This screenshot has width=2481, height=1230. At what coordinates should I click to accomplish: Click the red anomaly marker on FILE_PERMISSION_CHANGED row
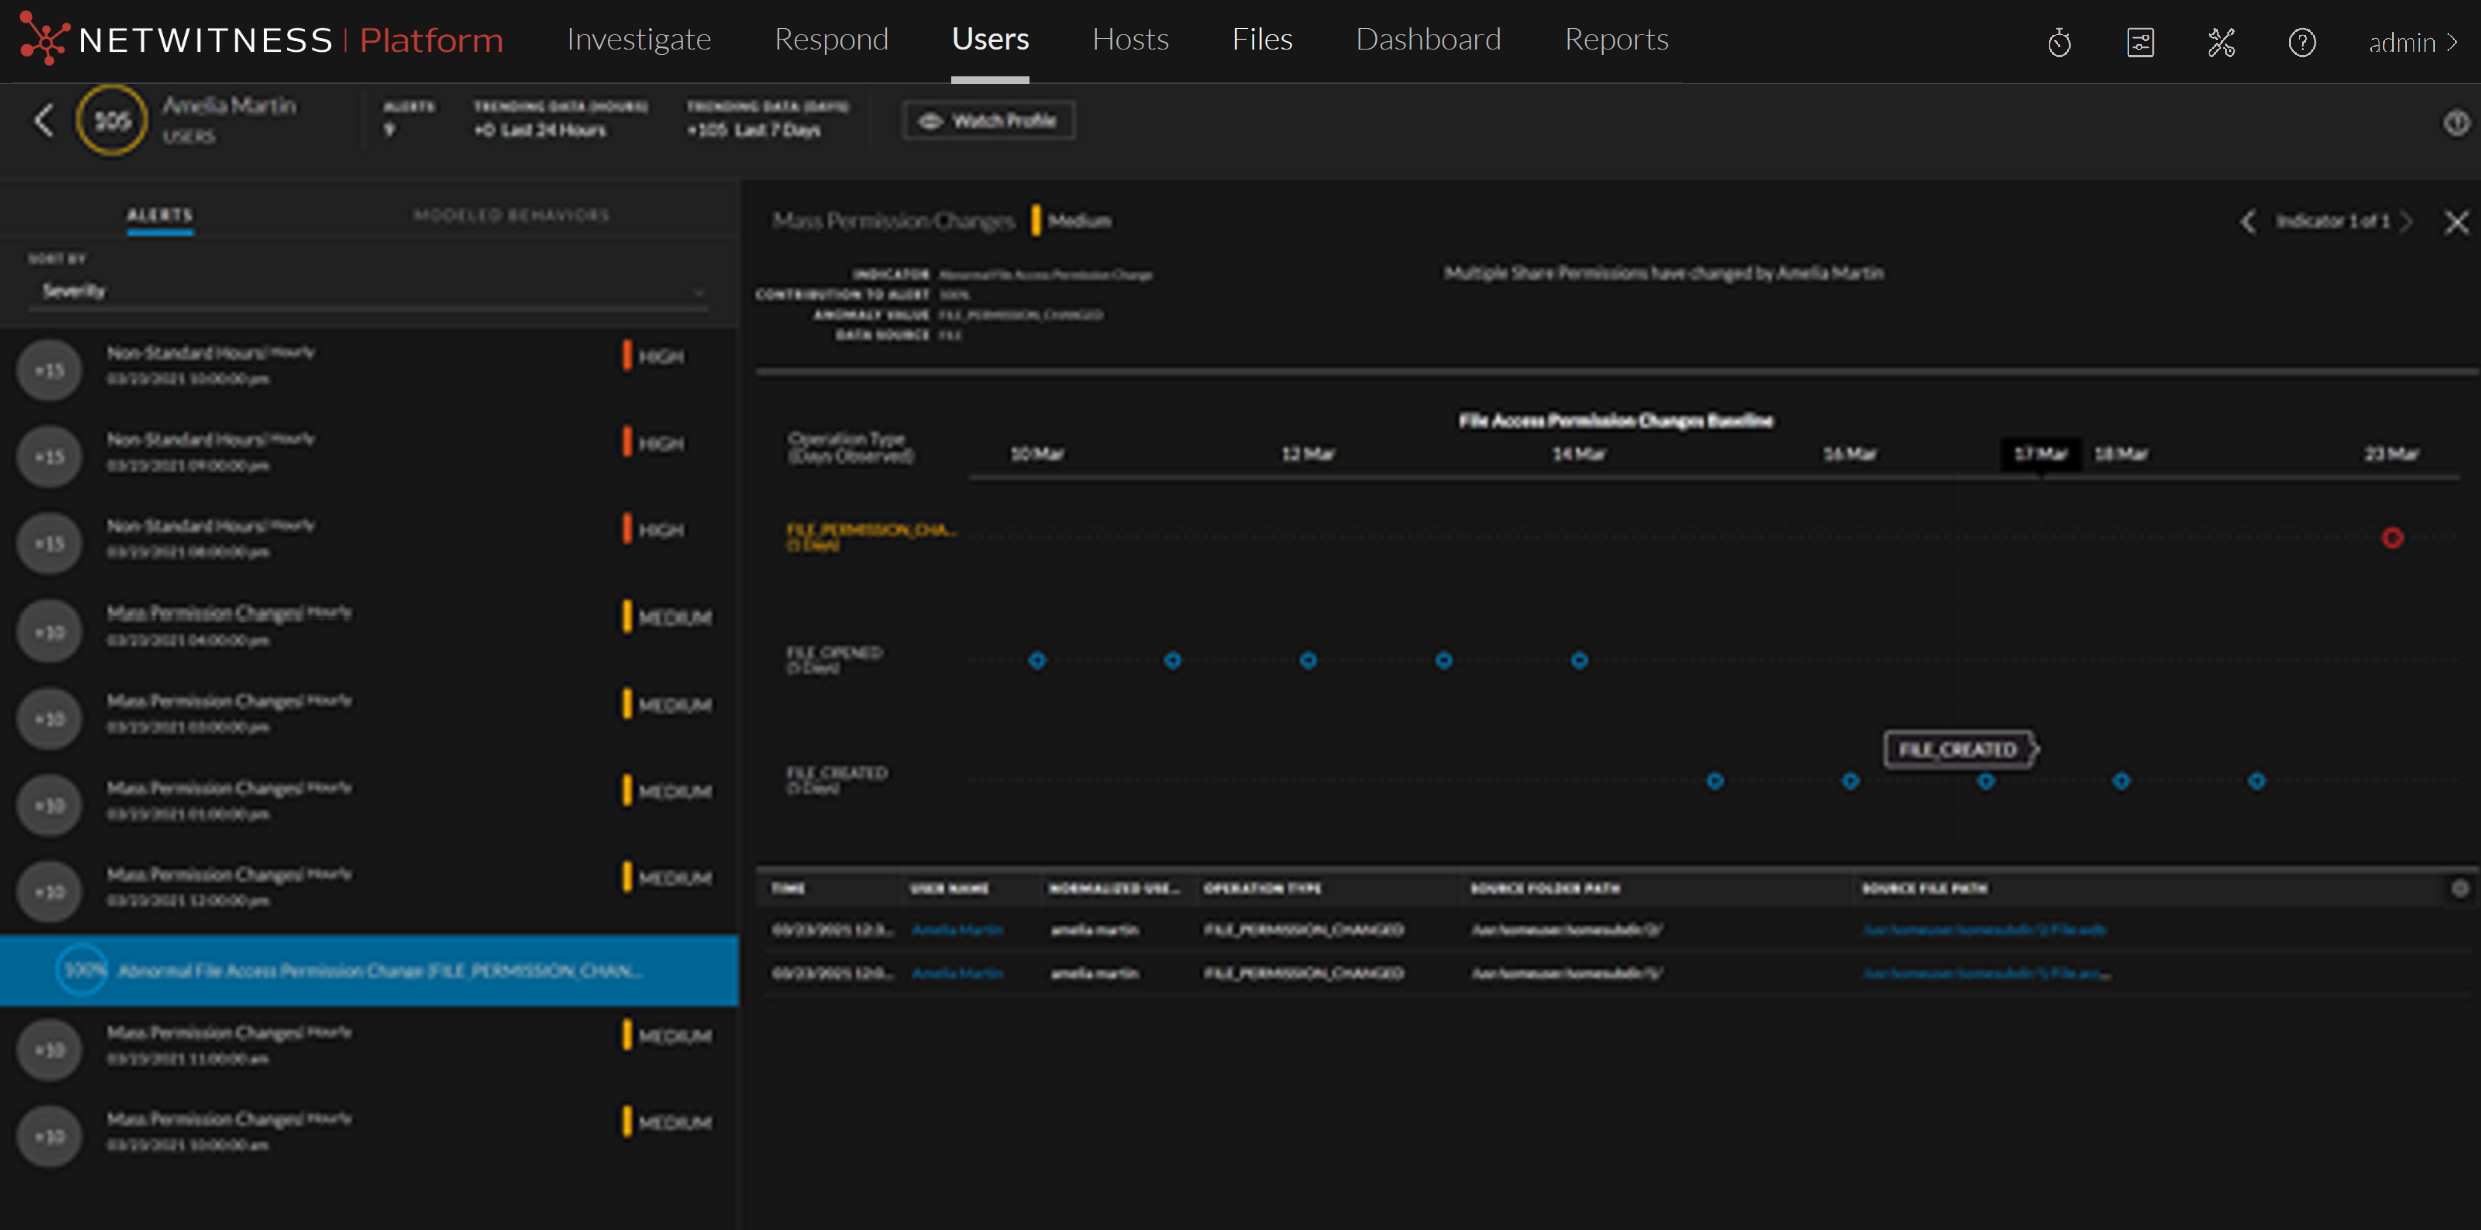pyautogui.click(x=2392, y=538)
